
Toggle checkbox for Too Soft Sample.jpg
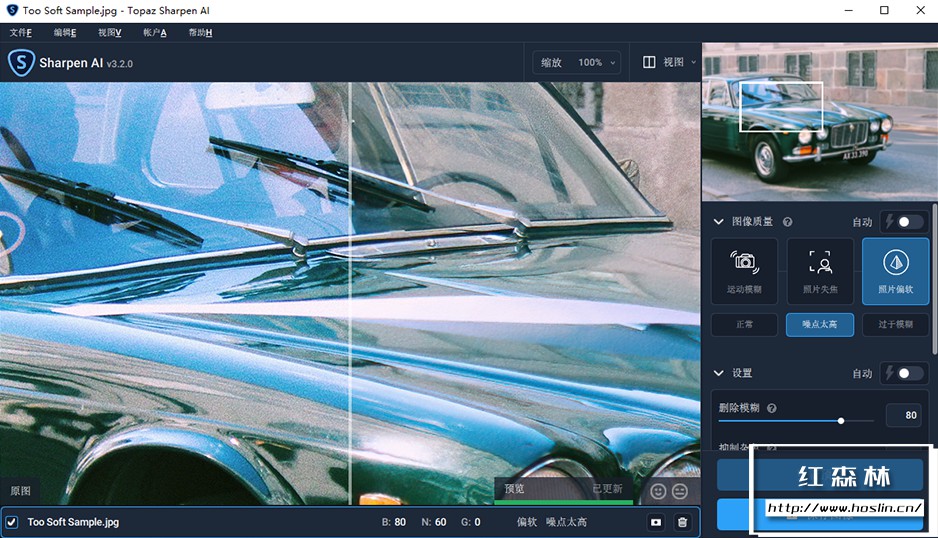coord(11,522)
